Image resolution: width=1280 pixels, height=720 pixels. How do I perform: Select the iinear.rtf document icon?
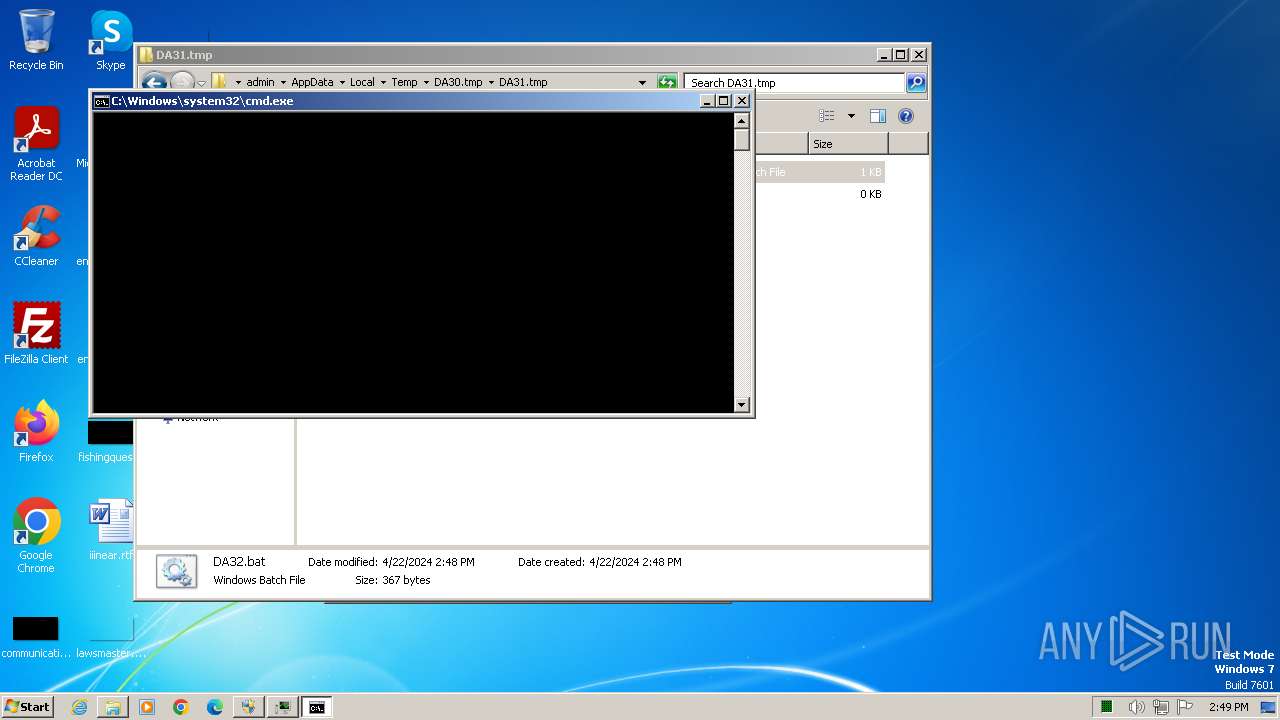[110, 529]
